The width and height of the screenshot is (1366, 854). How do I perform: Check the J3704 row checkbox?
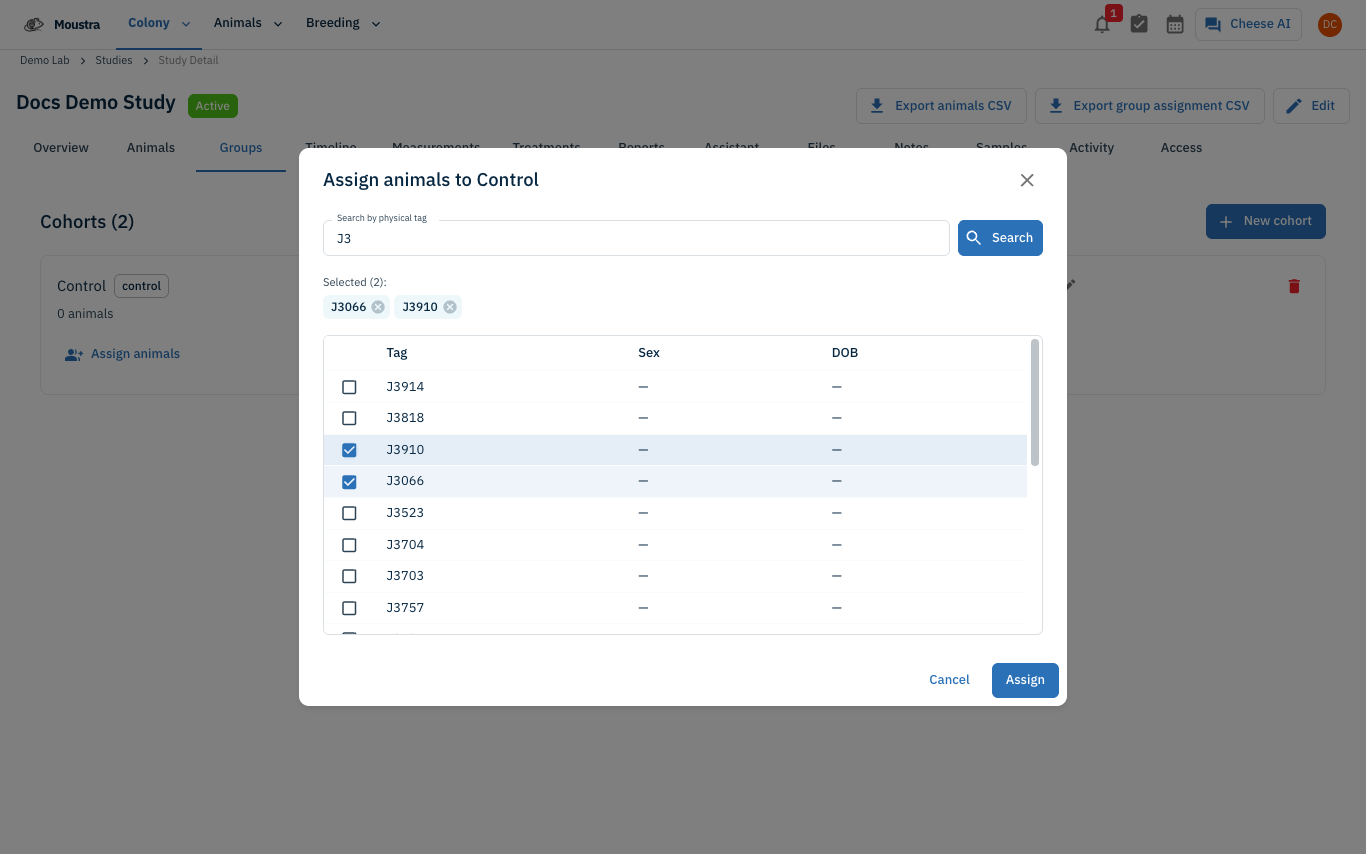click(349, 545)
